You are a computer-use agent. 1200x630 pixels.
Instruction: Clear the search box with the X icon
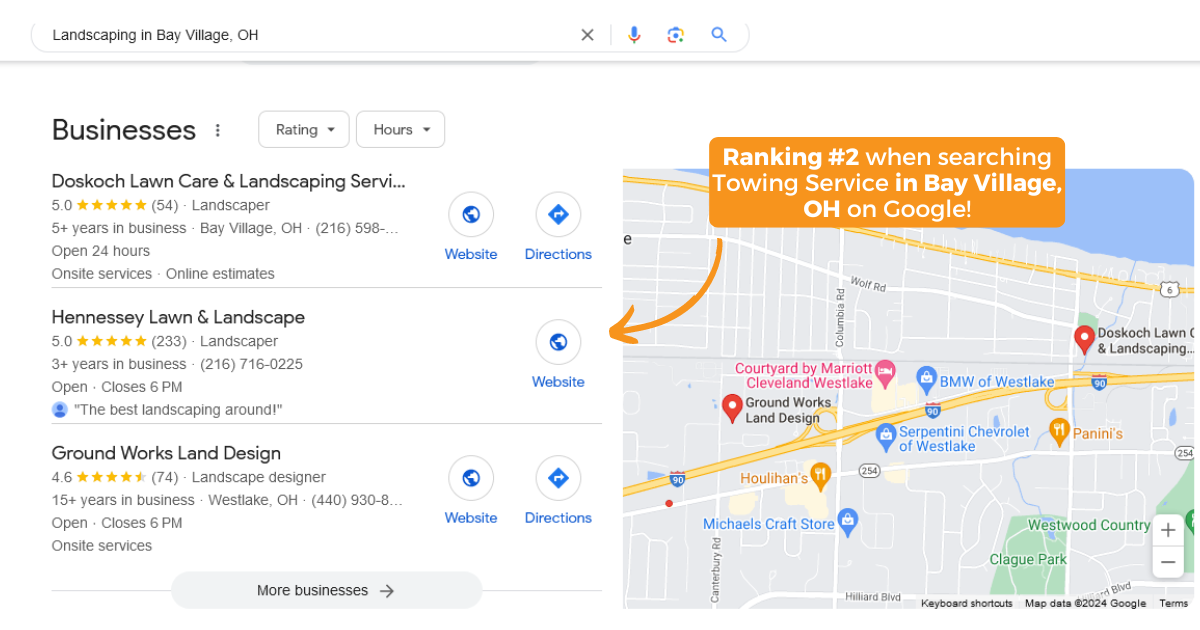pyautogui.click(x=587, y=35)
